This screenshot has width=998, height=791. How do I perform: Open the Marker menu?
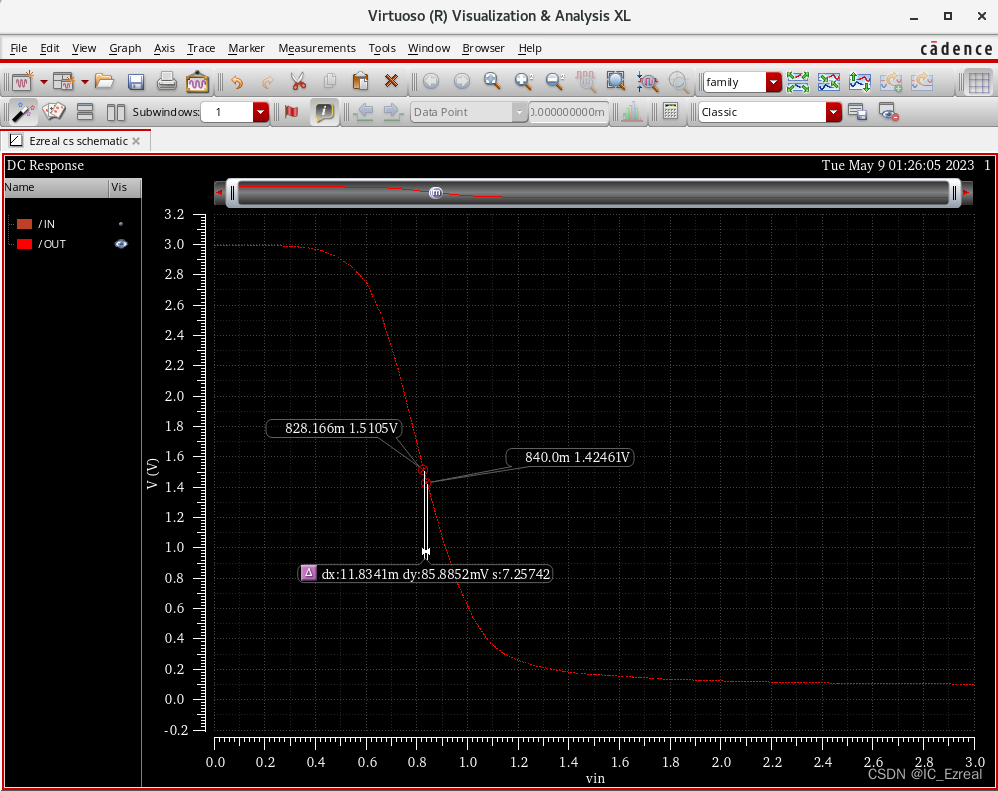246,48
